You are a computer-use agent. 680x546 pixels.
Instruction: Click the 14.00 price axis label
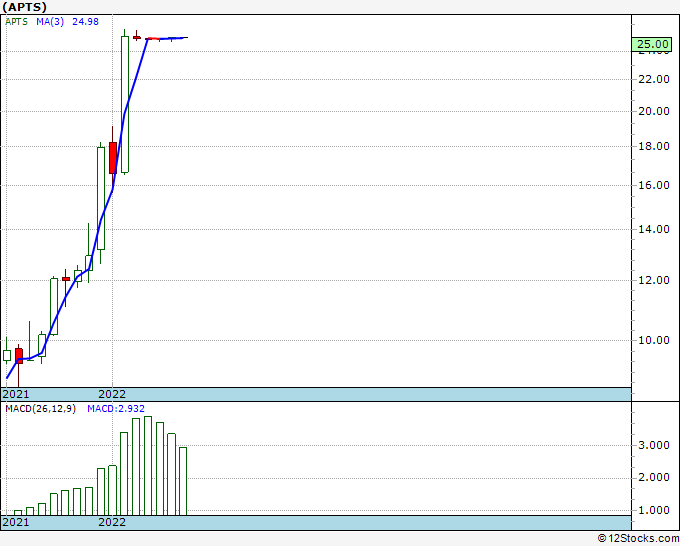654,229
